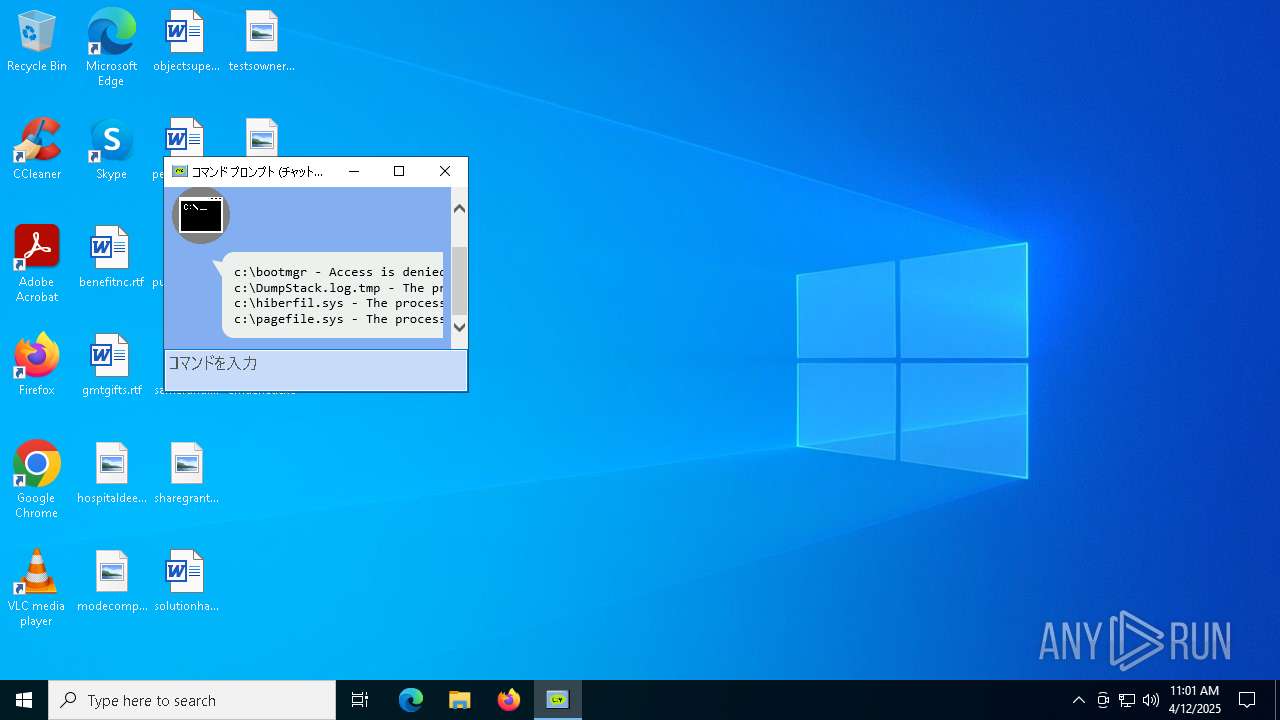1280x720 pixels.
Task: Maximize the コマンドプロンプト chat window
Action: (x=399, y=171)
